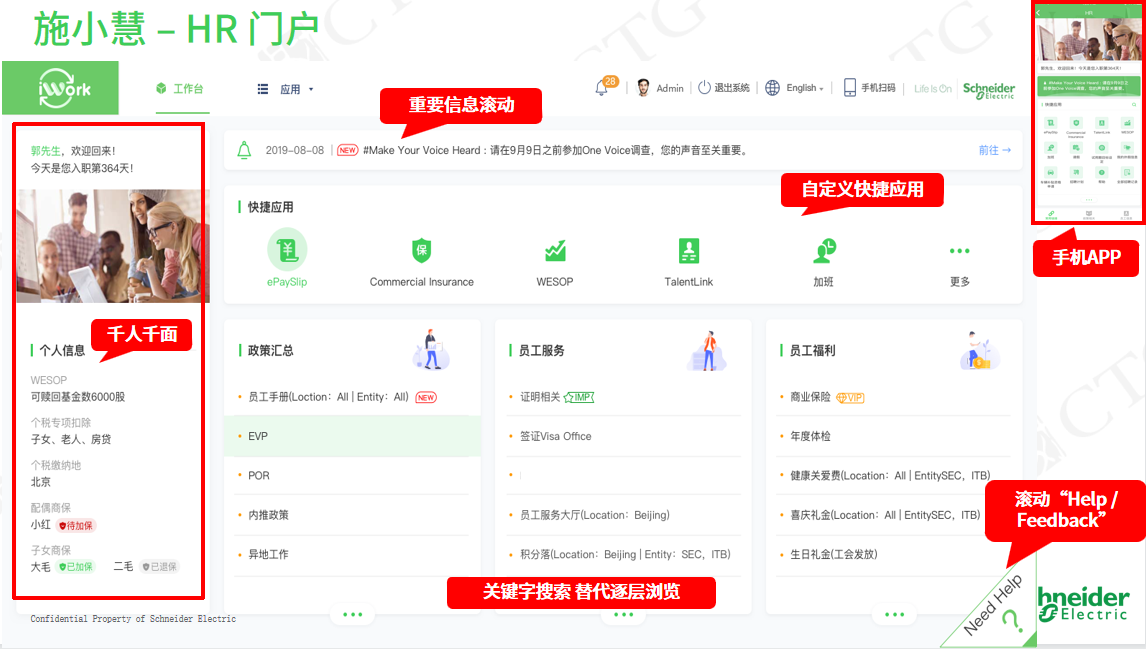Image resolution: width=1146 pixels, height=649 pixels.
Task: Open the TalentLink quick app
Action: click(x=688, y=262)
